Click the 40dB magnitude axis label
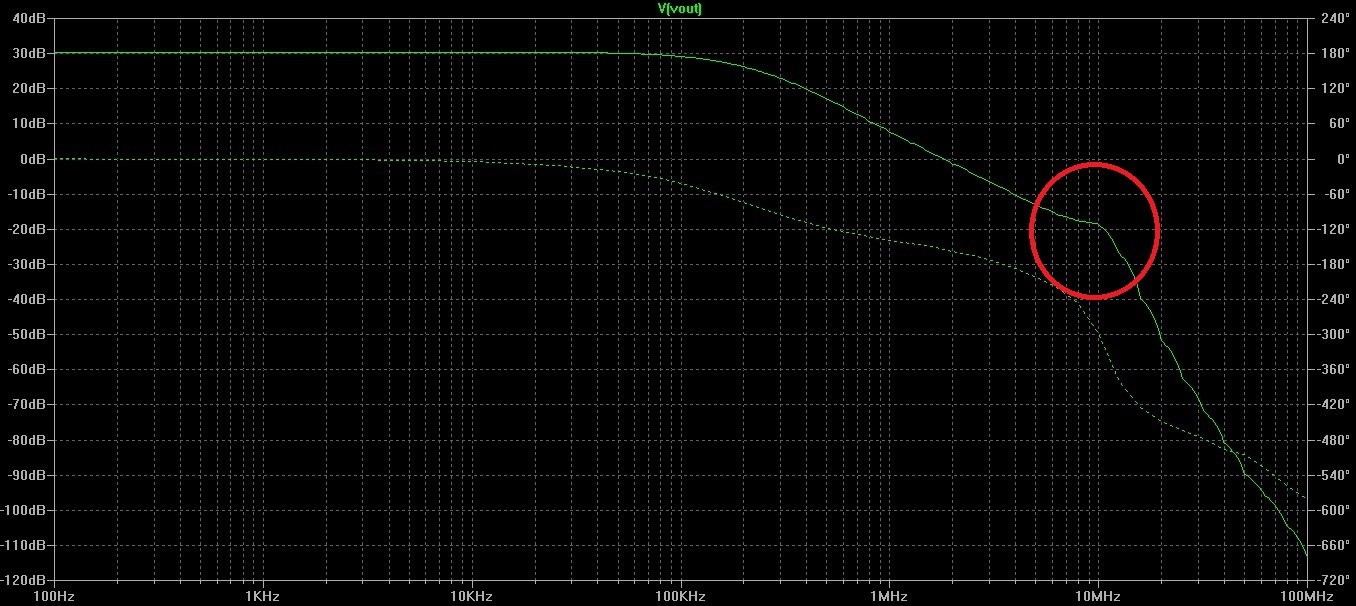This screenshot has width=1356, height=606. 30,18
